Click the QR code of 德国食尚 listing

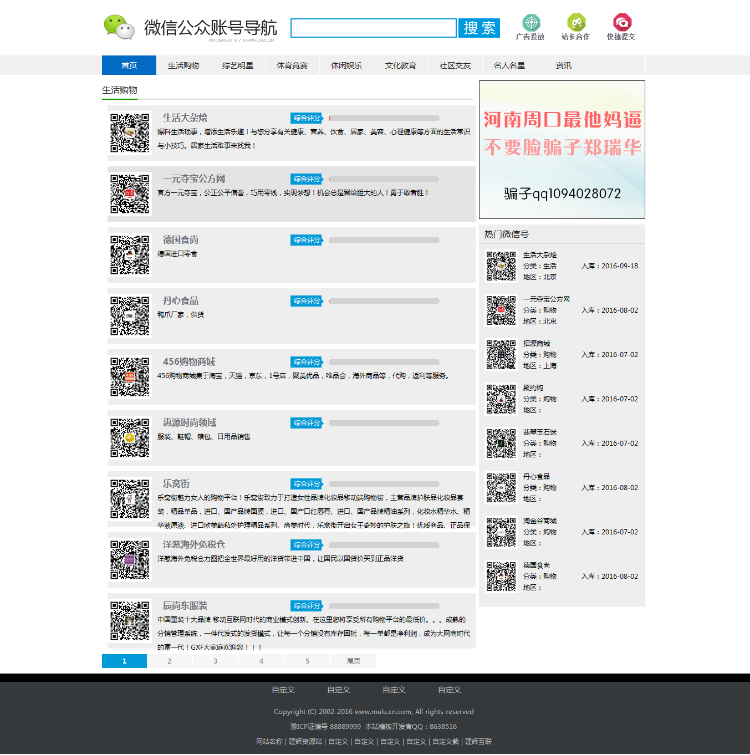[x=130, y=255]
